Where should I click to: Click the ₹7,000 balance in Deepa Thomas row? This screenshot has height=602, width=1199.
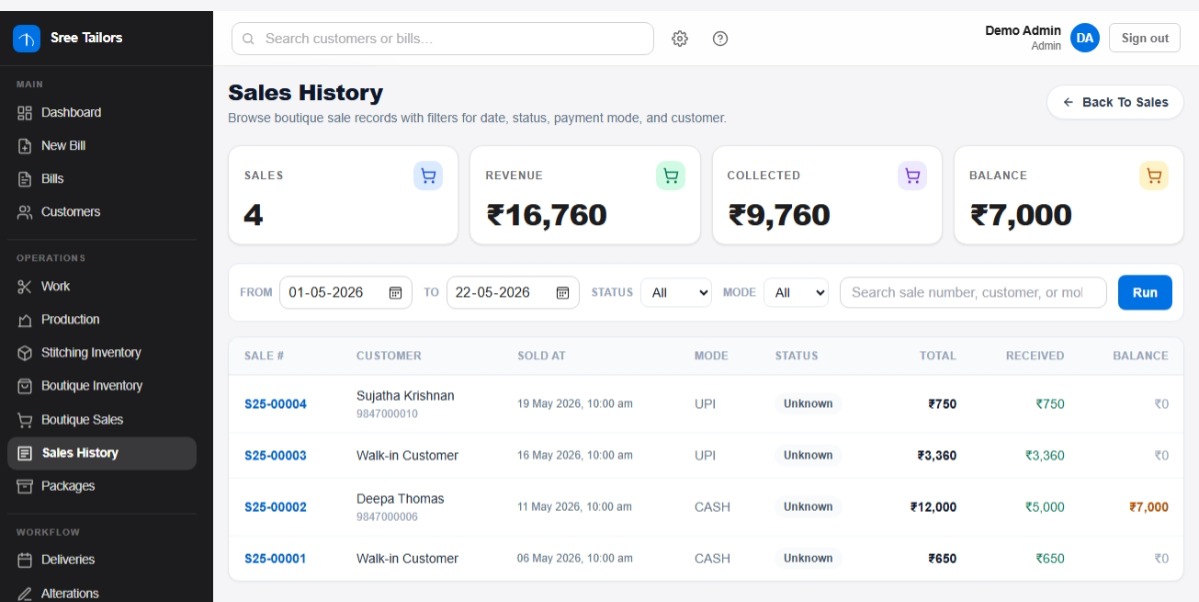pyautogui.click(x=1149, y=506)
